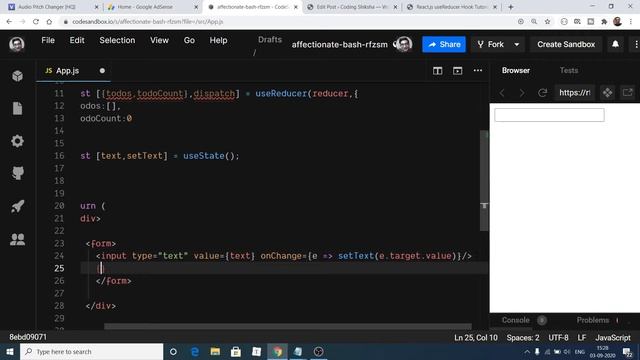640x360 pixels.
Task: Open a new Chrome tab
Action: coord(510,7)
